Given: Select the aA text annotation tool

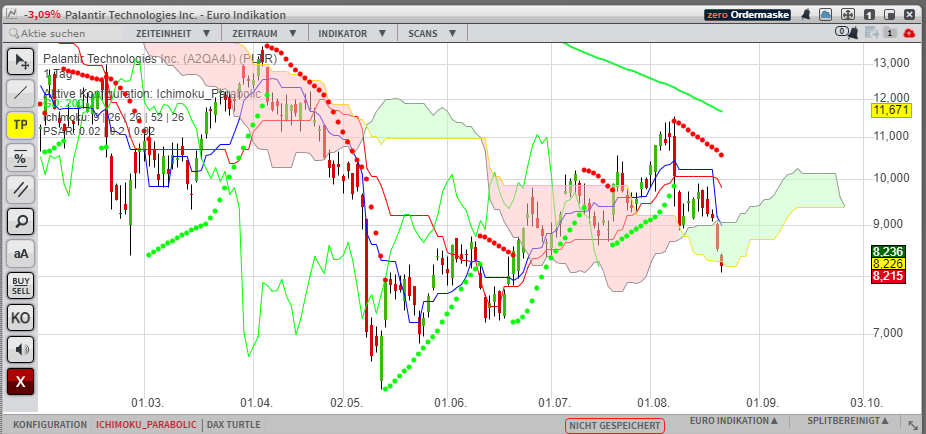Looking at the screenshot, I should 21,253.
